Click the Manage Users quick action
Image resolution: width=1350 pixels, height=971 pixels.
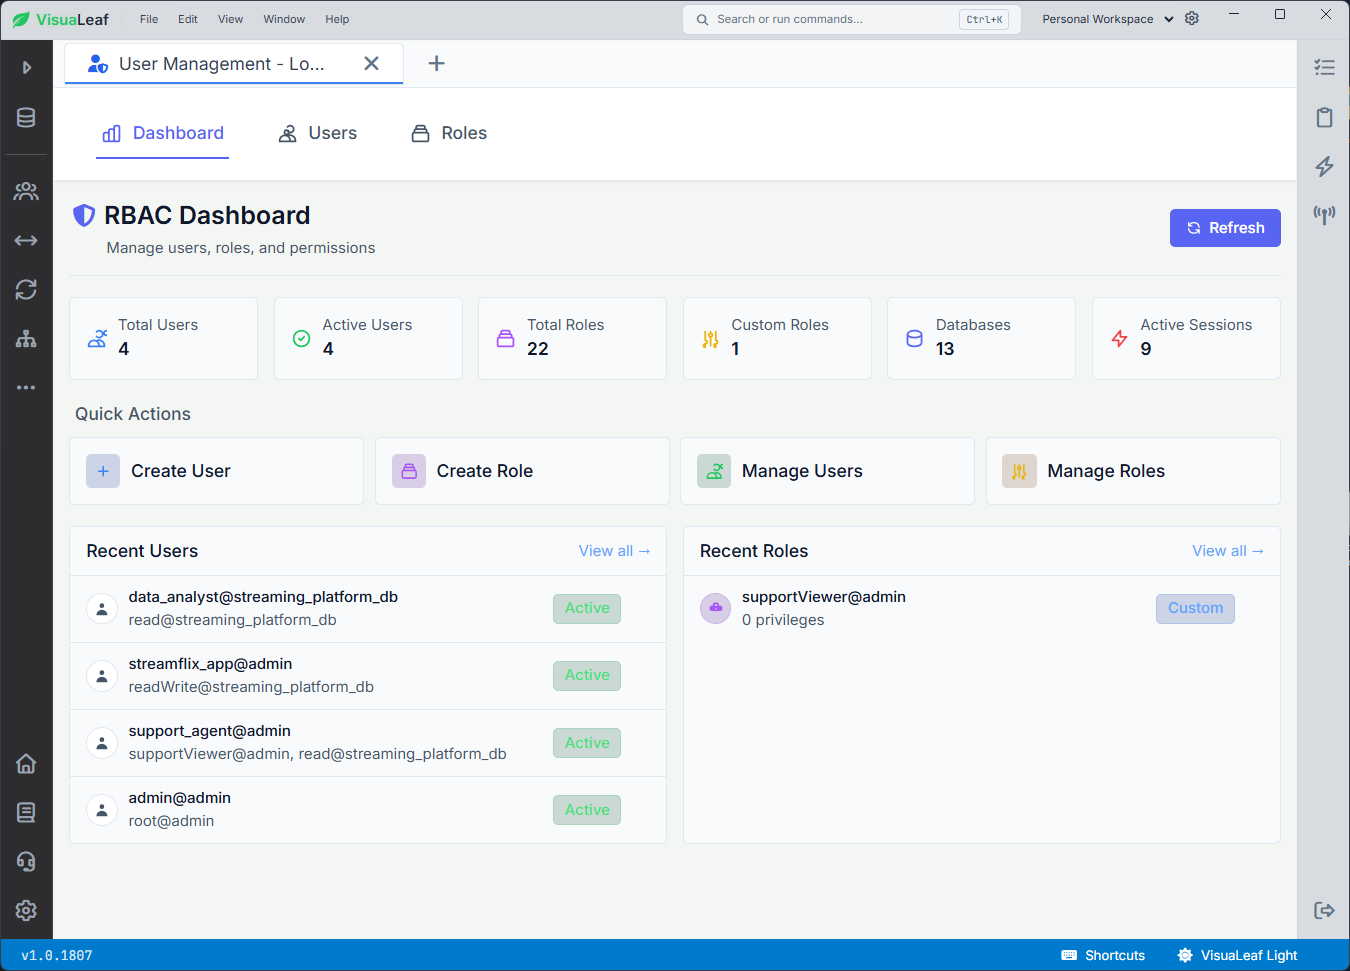(x=827, y=471)
